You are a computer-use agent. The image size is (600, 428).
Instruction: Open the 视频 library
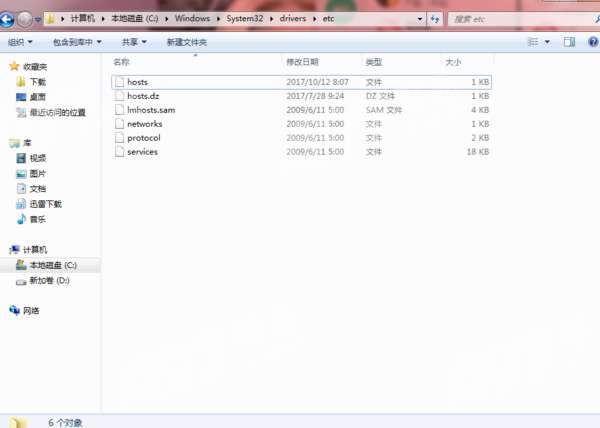[x=38, y=158]
